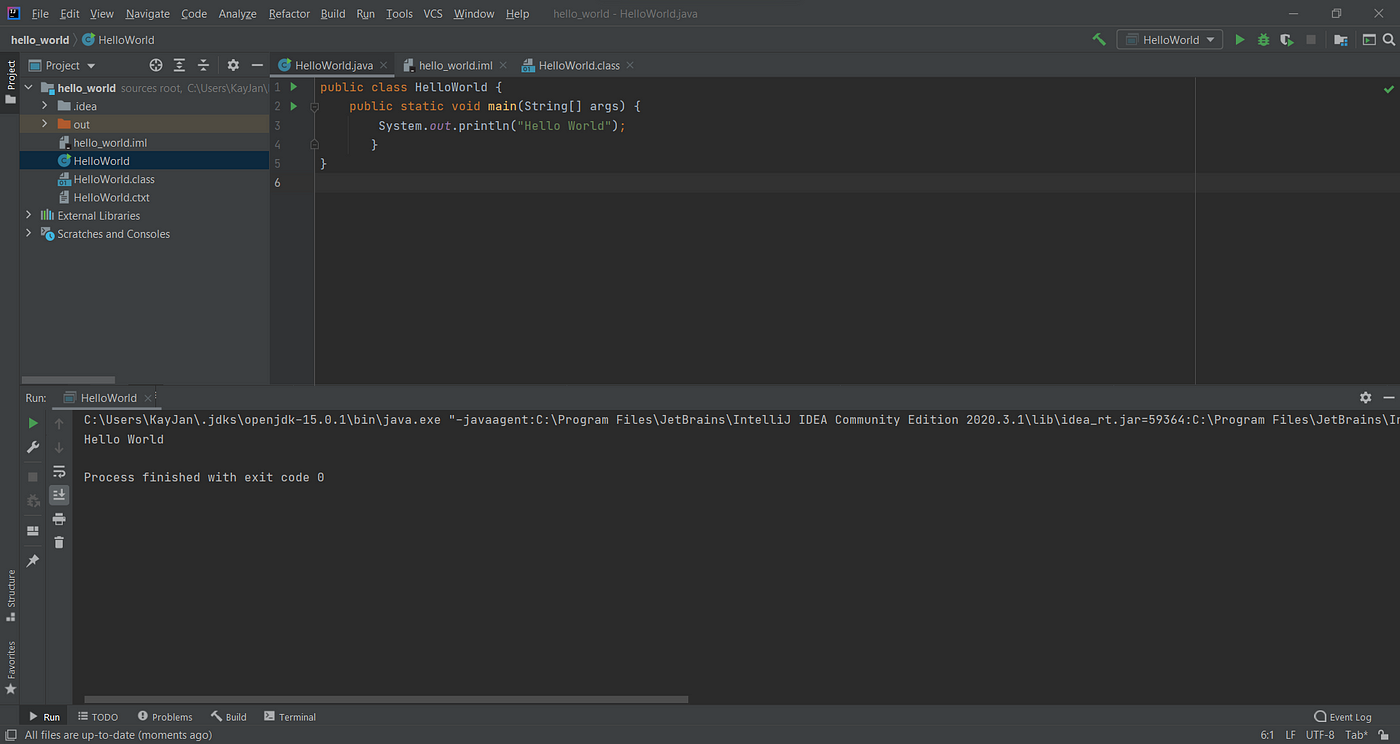Image resolution: width=1400 pixels, height=744 pixels.
Task: Open Project Structure via folder icon
Action: pyautogui.click(x=1341, y=40)
